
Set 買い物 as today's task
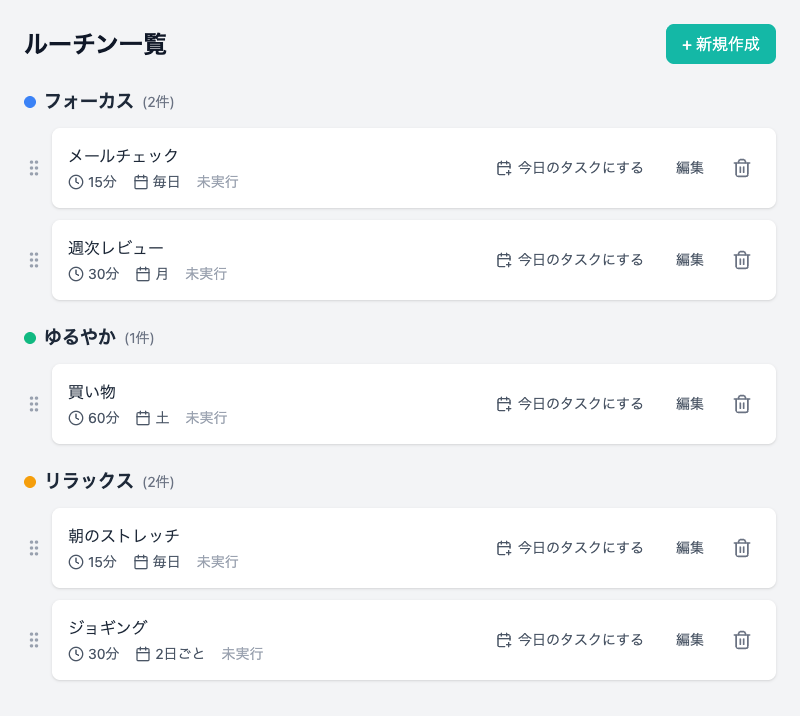click(x=570, y=404)
